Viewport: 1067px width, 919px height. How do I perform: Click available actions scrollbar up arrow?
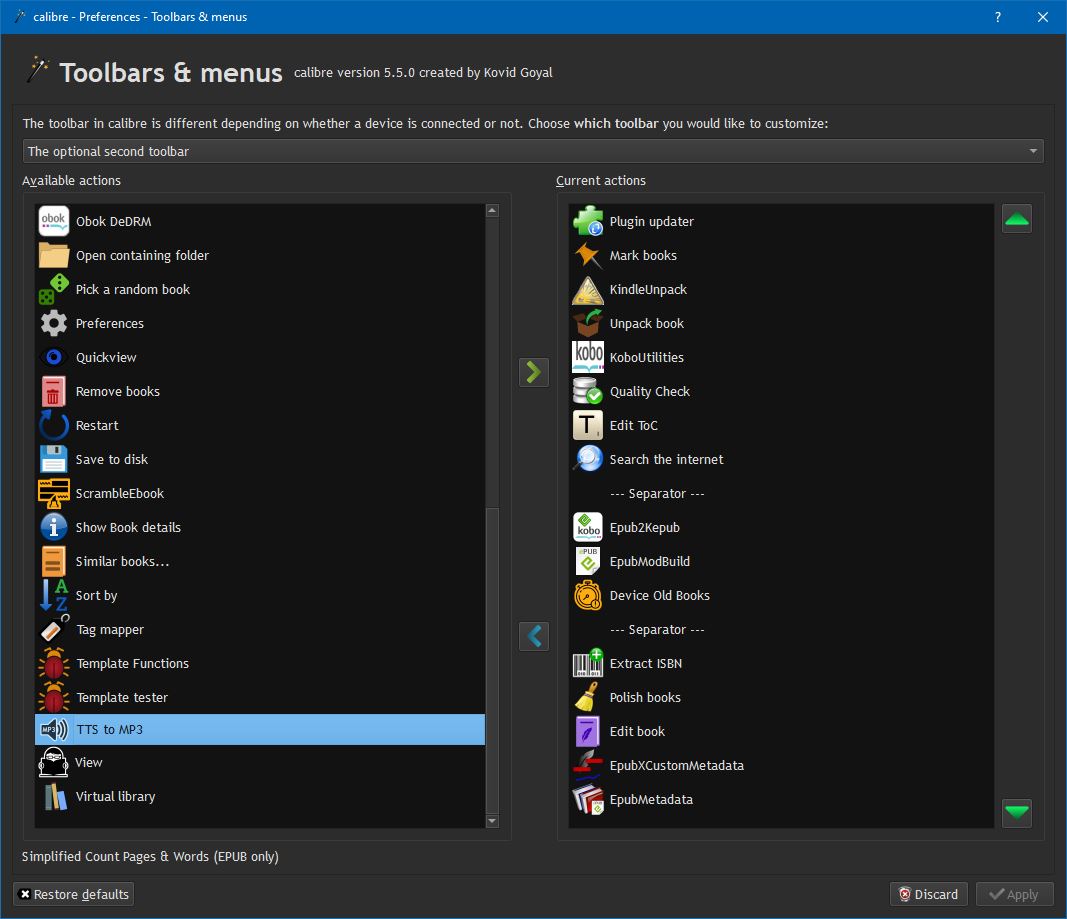coord(493,210)
